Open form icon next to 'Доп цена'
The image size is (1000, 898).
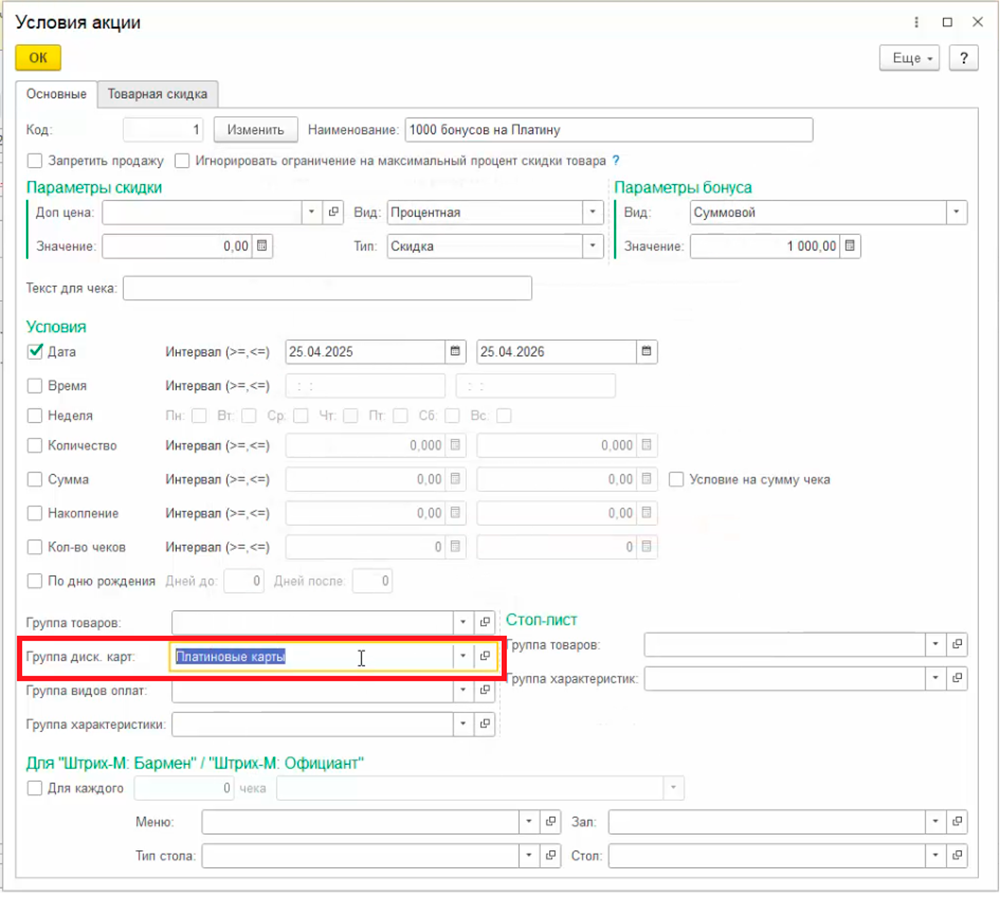click(x=335, y=212)
